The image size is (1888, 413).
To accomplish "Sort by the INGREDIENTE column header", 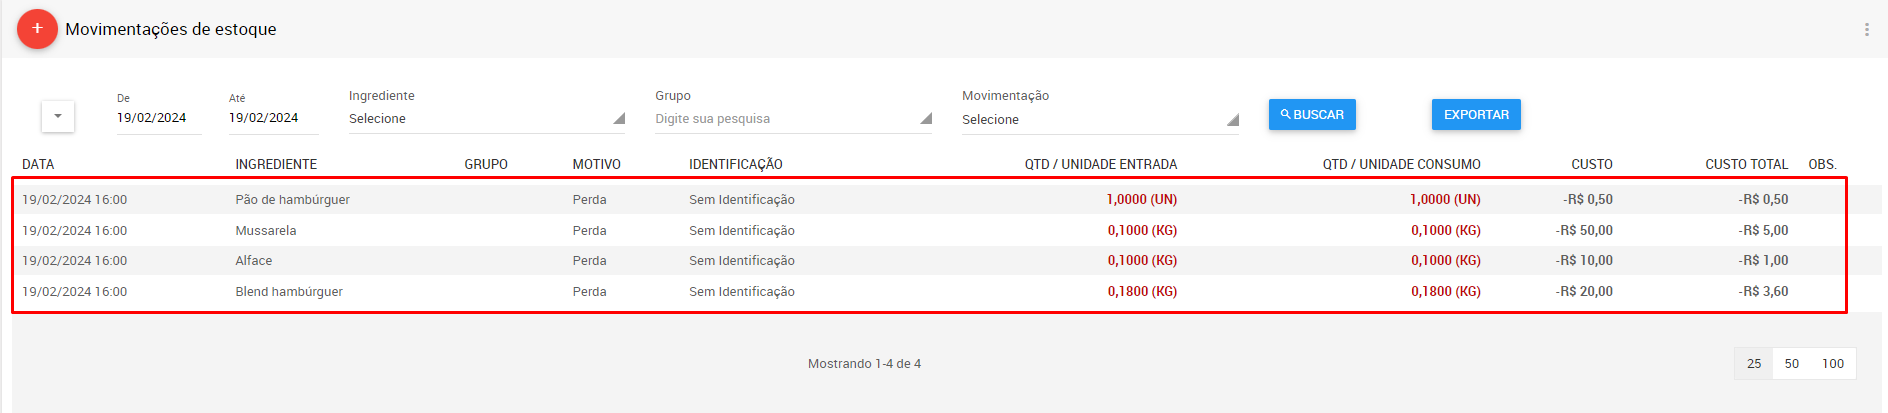I will [276, 164].
